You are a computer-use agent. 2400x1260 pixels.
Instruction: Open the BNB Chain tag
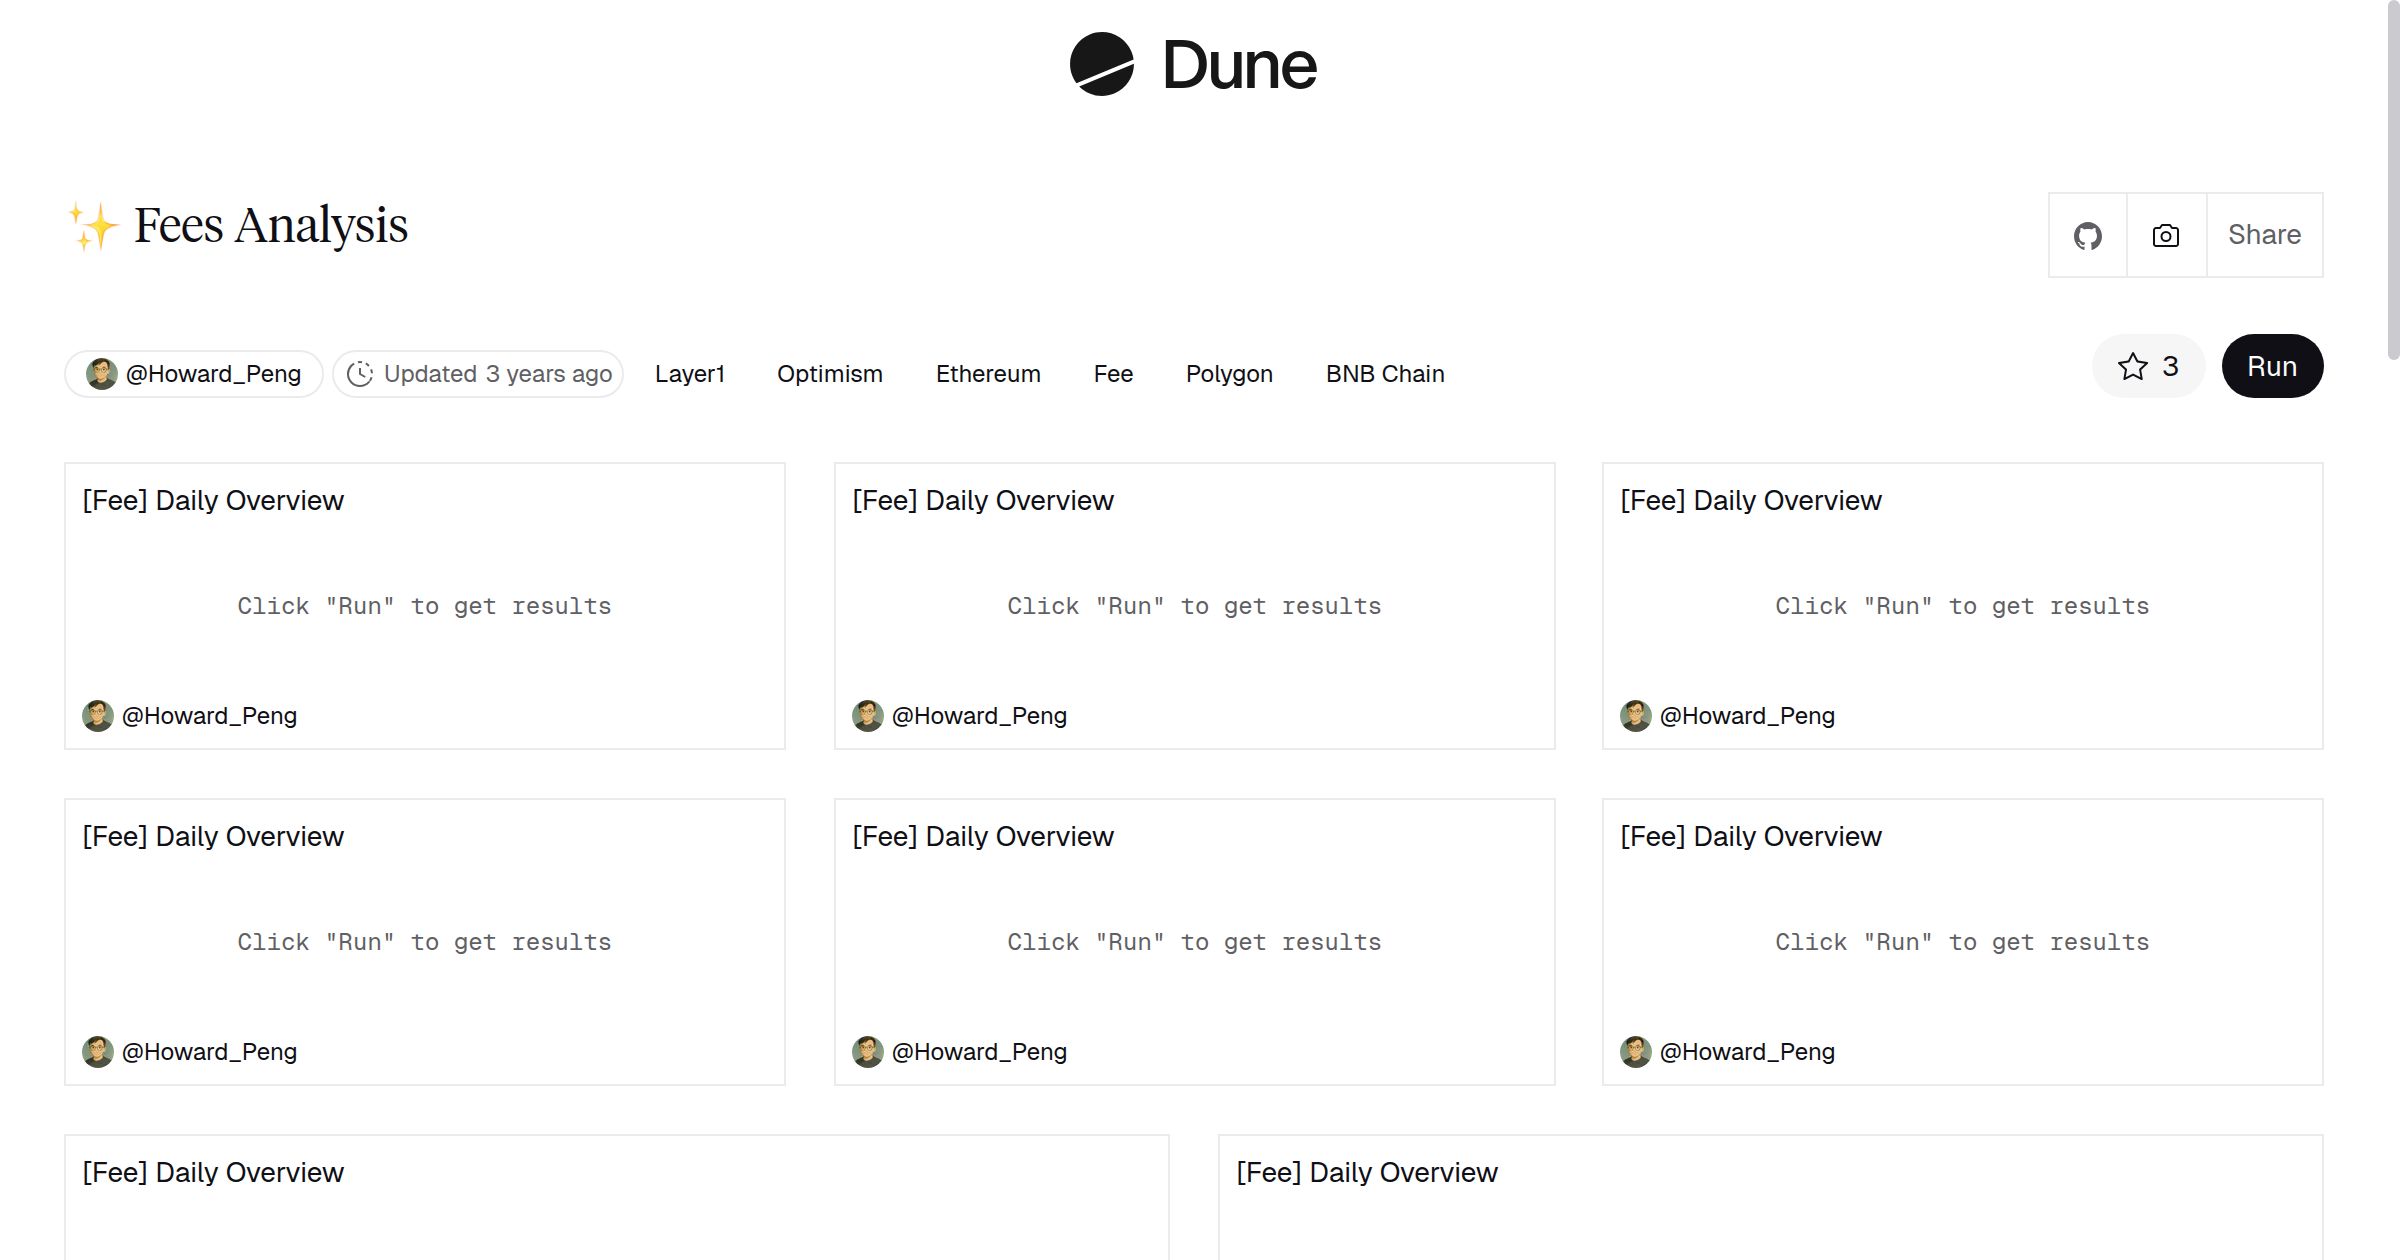click(1385, 374)
